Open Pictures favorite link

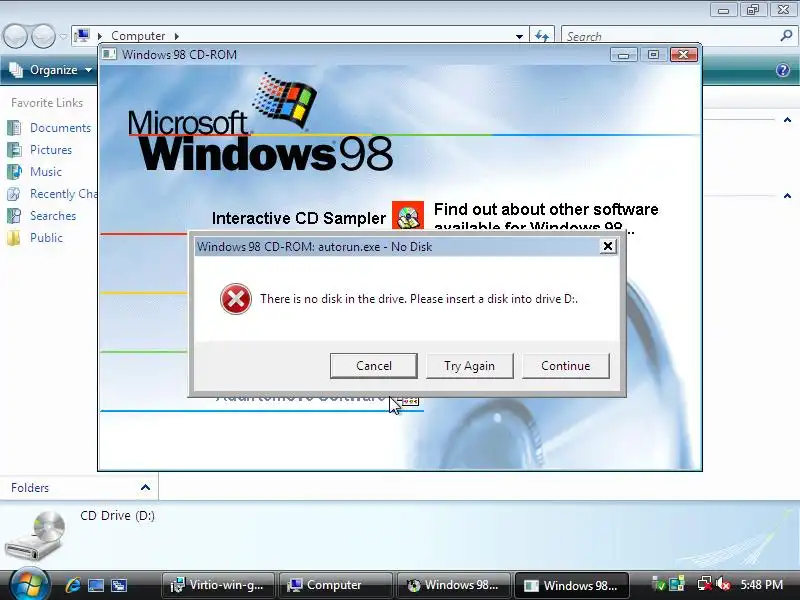[x=51, y=149]
